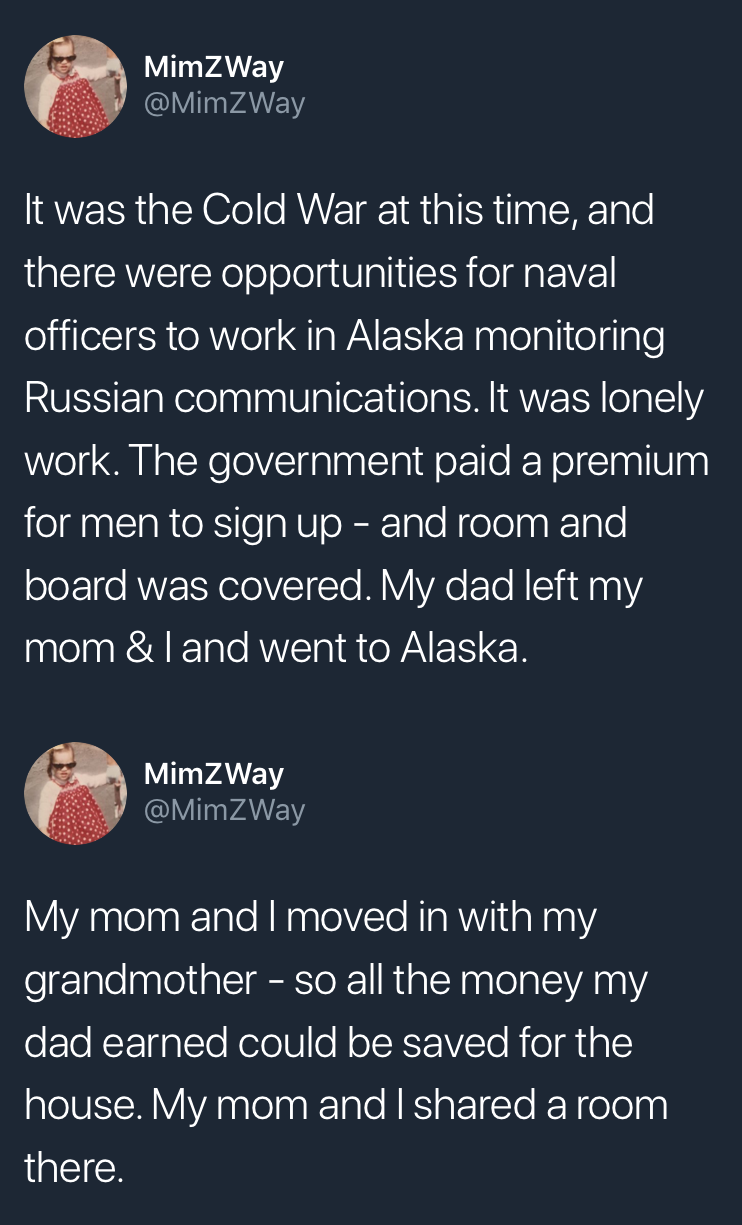
Task: Click the @MimZWay handle on second tweet
Action: pos(225,809)
